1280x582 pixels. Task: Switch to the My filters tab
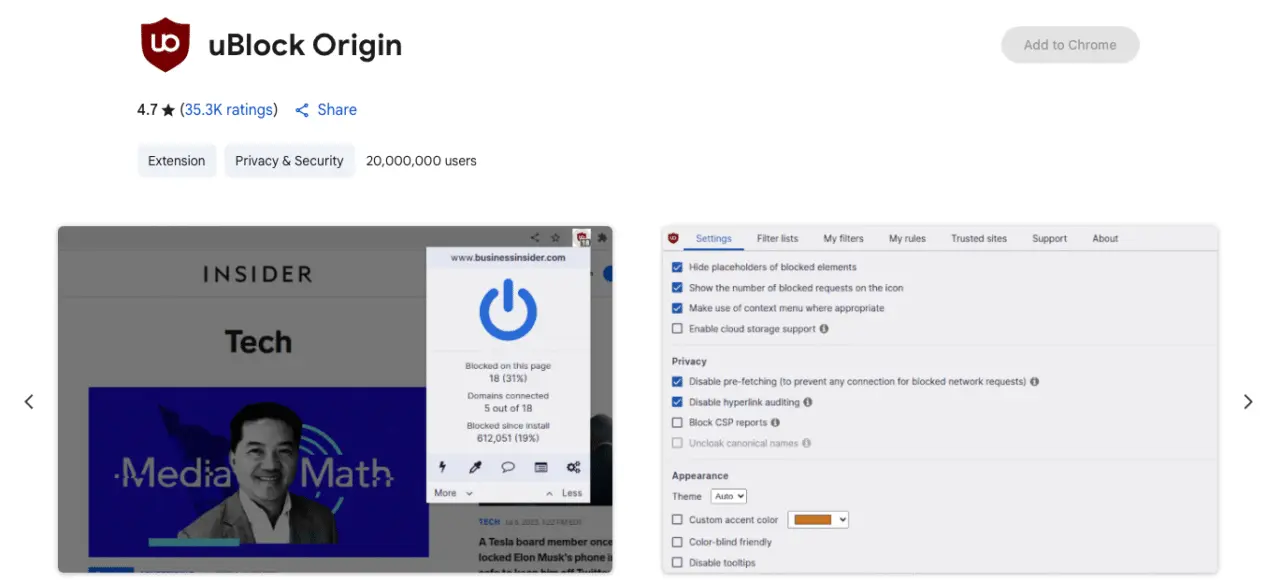coord(843,239)
